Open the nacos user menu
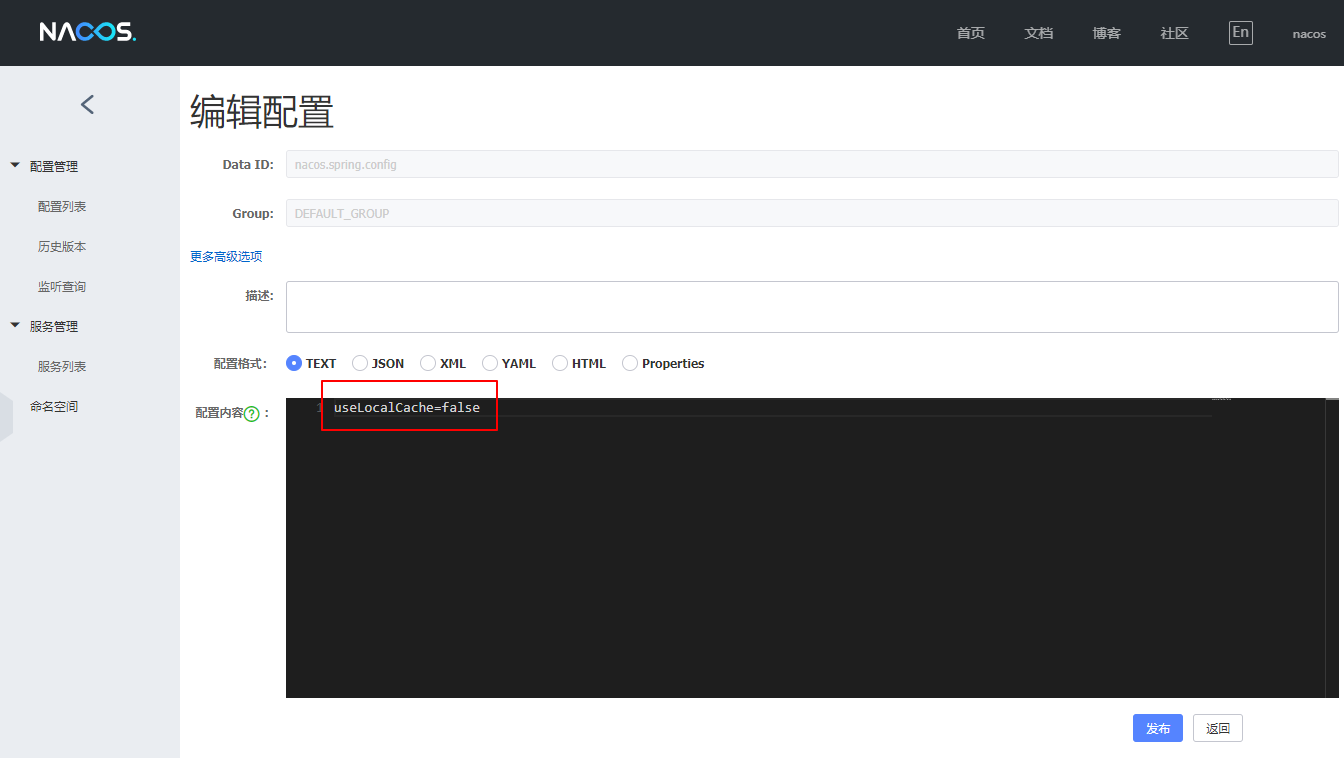1344x758 pixels. pos(1309,34)
